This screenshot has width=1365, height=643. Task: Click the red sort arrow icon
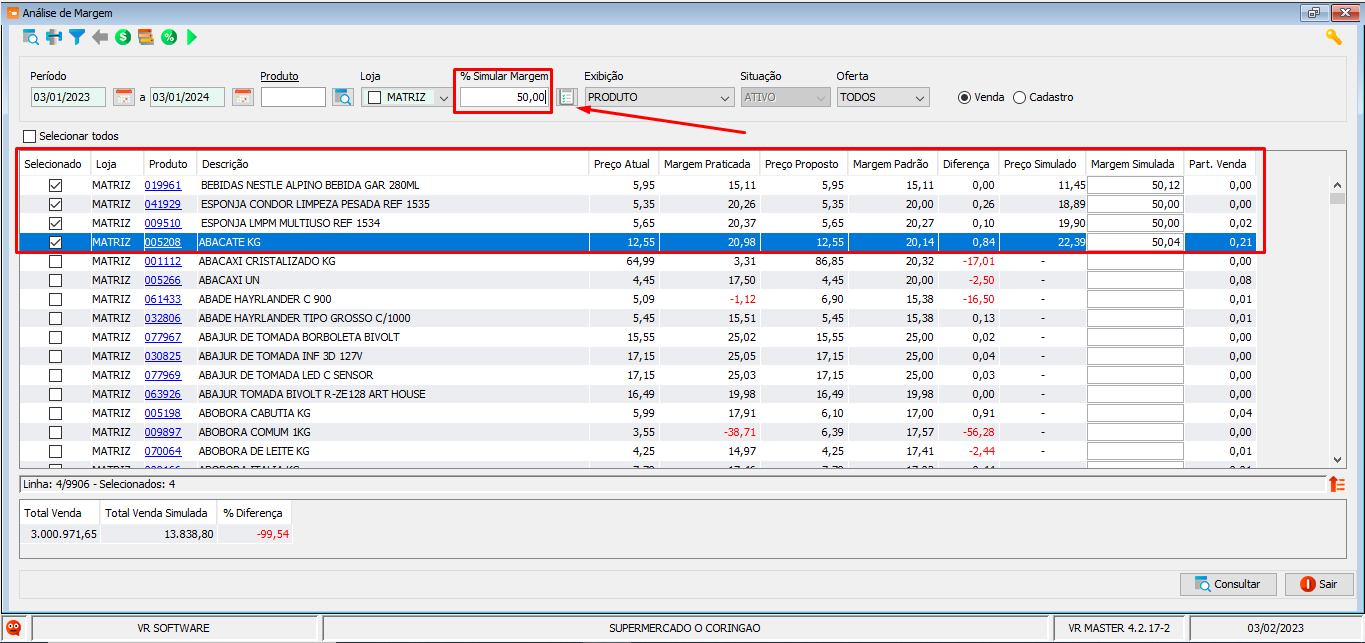(x=1337, y=484)
